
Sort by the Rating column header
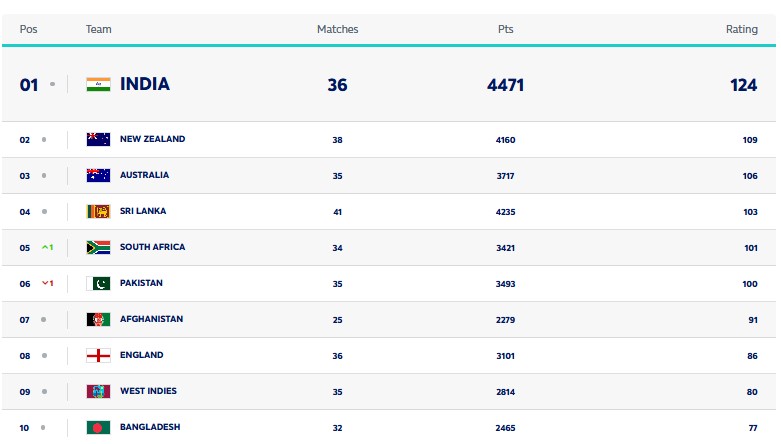pos(741,30)
